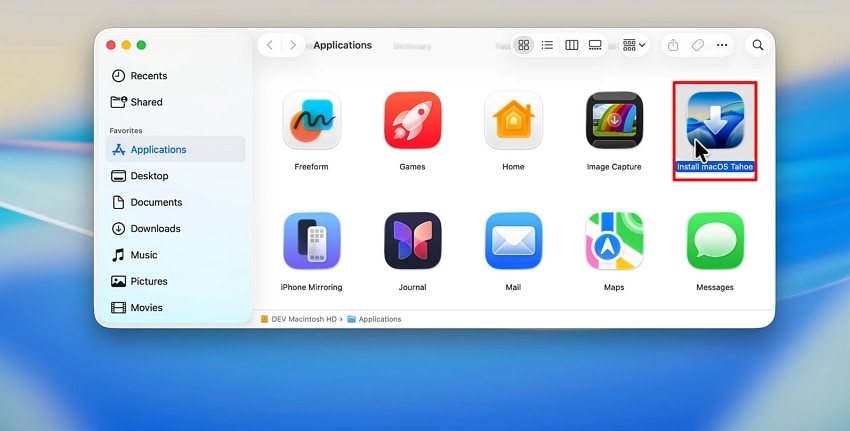Open Shared in the sidebar
This screenshot has width=850, height=431.
(175, 102)
